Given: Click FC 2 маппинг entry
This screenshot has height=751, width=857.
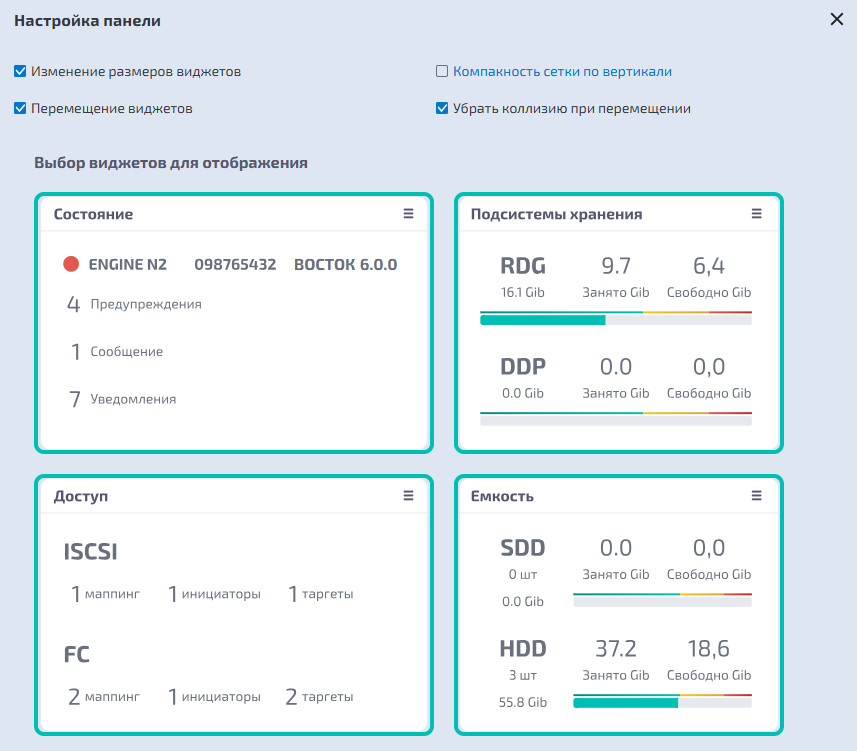Looking at the screenshot, I should point(104,696).
